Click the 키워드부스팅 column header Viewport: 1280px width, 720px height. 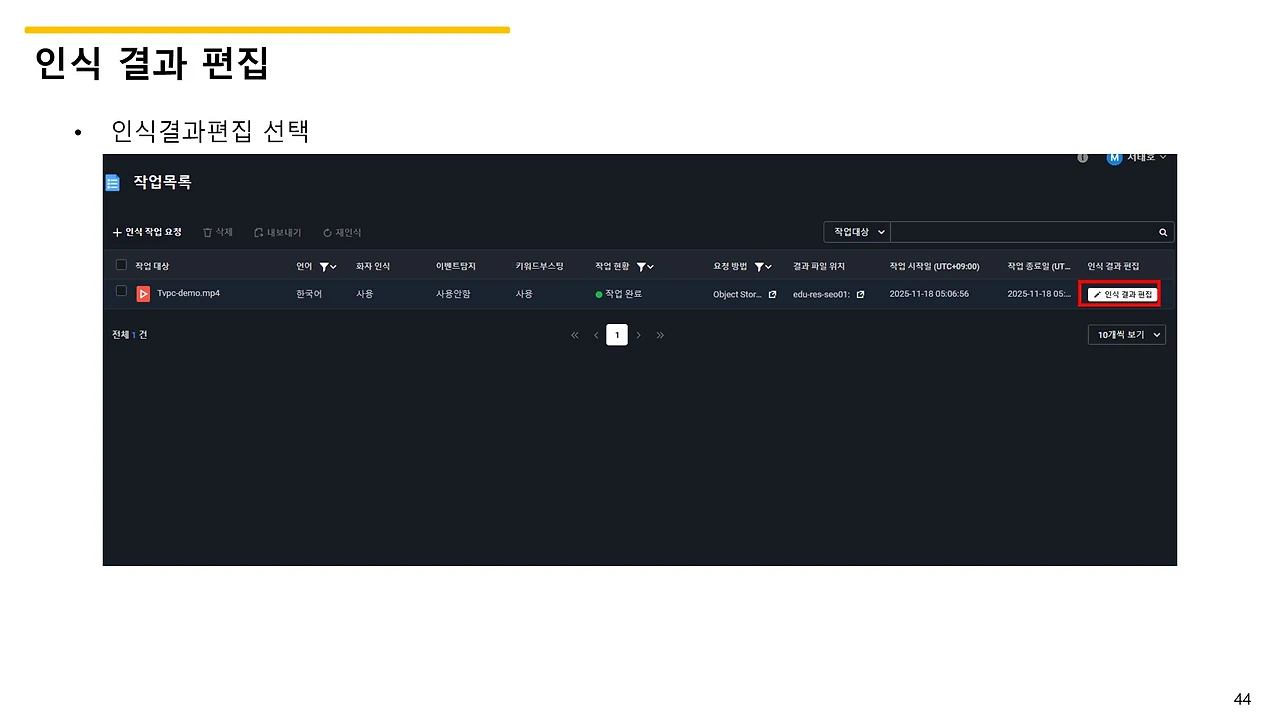click(539, 266)
